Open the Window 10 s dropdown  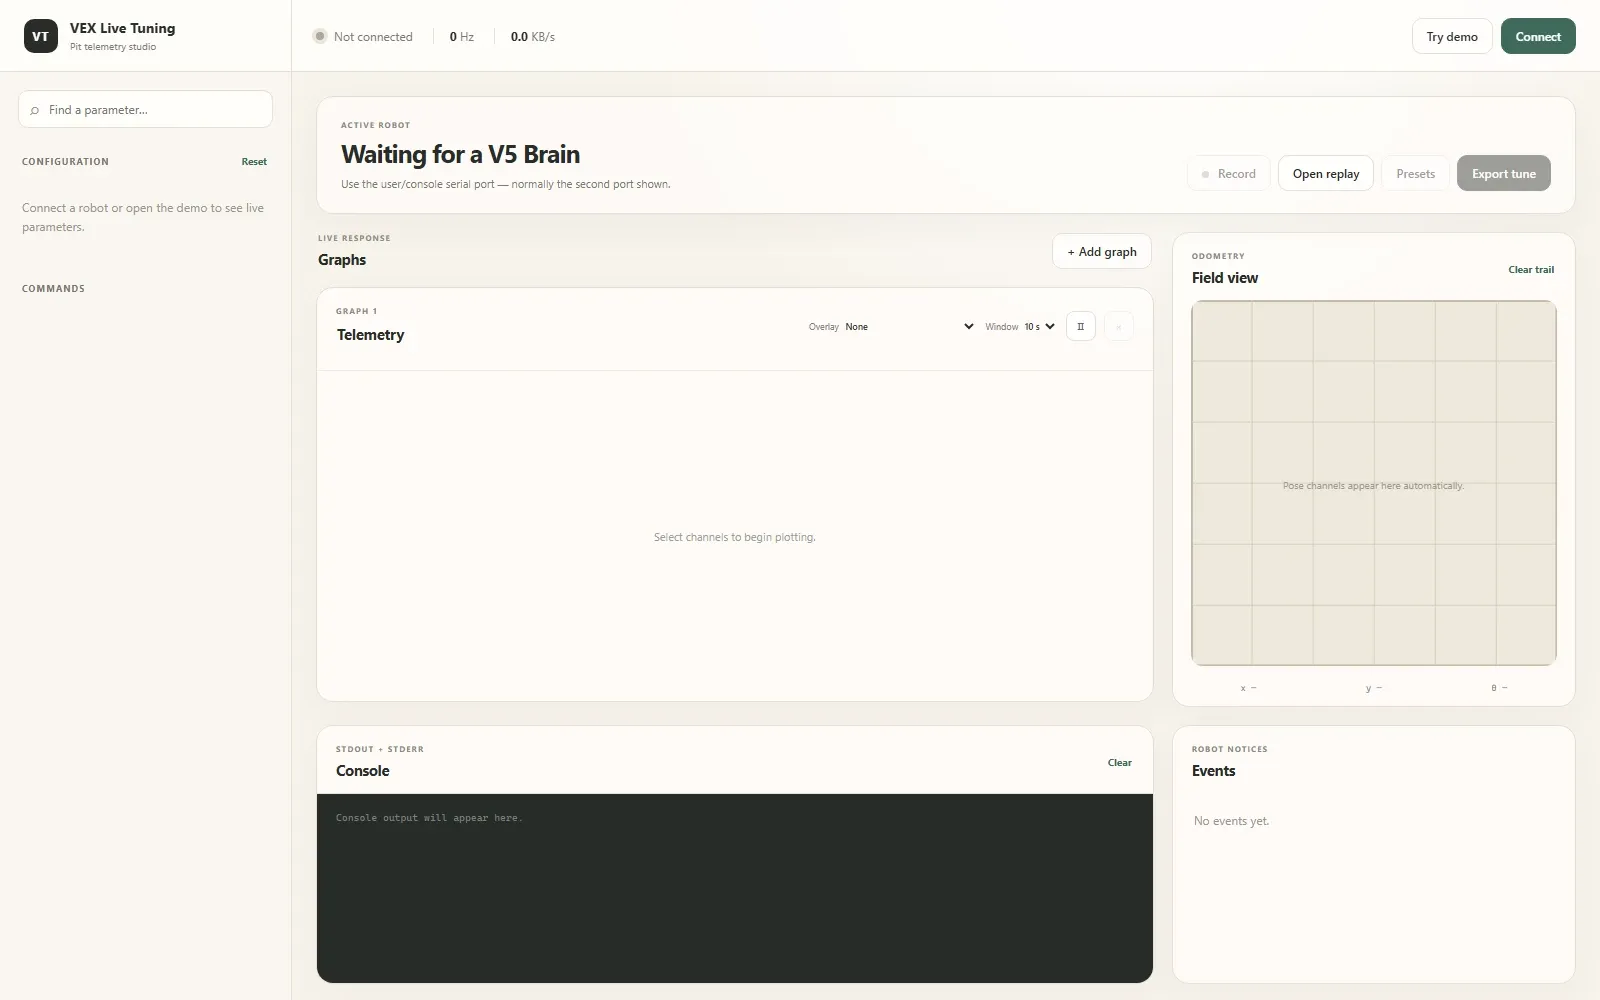tap(1039, 326)
